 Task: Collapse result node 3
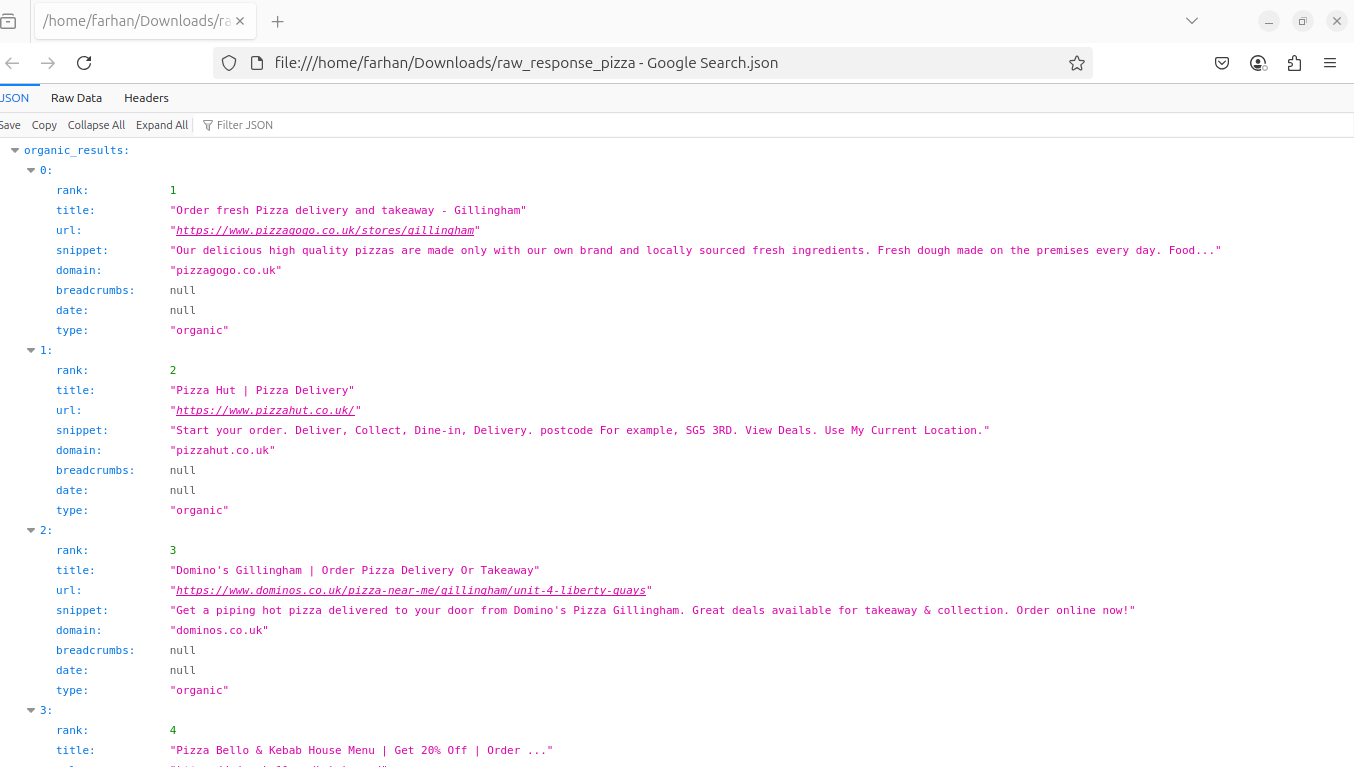click(31, 710)
